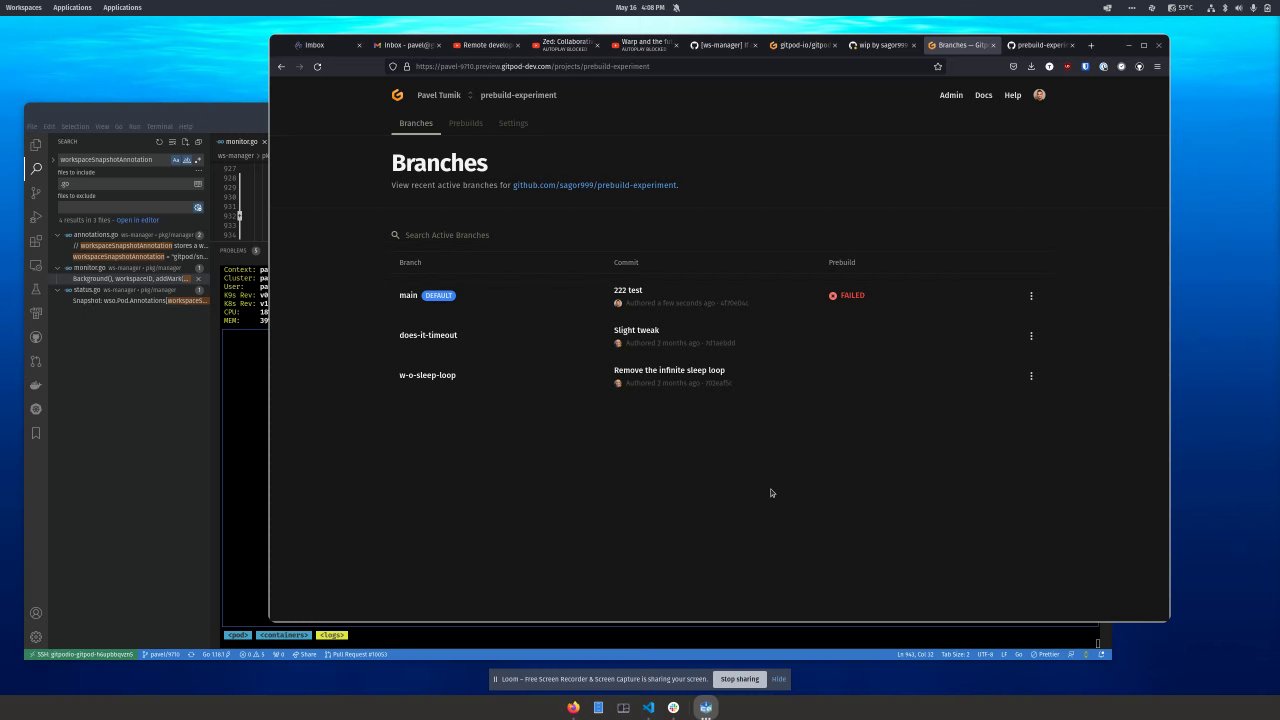Open Manage gear in VS Code
Viewport: 1280px width, 720px height.
coord(36,637)
